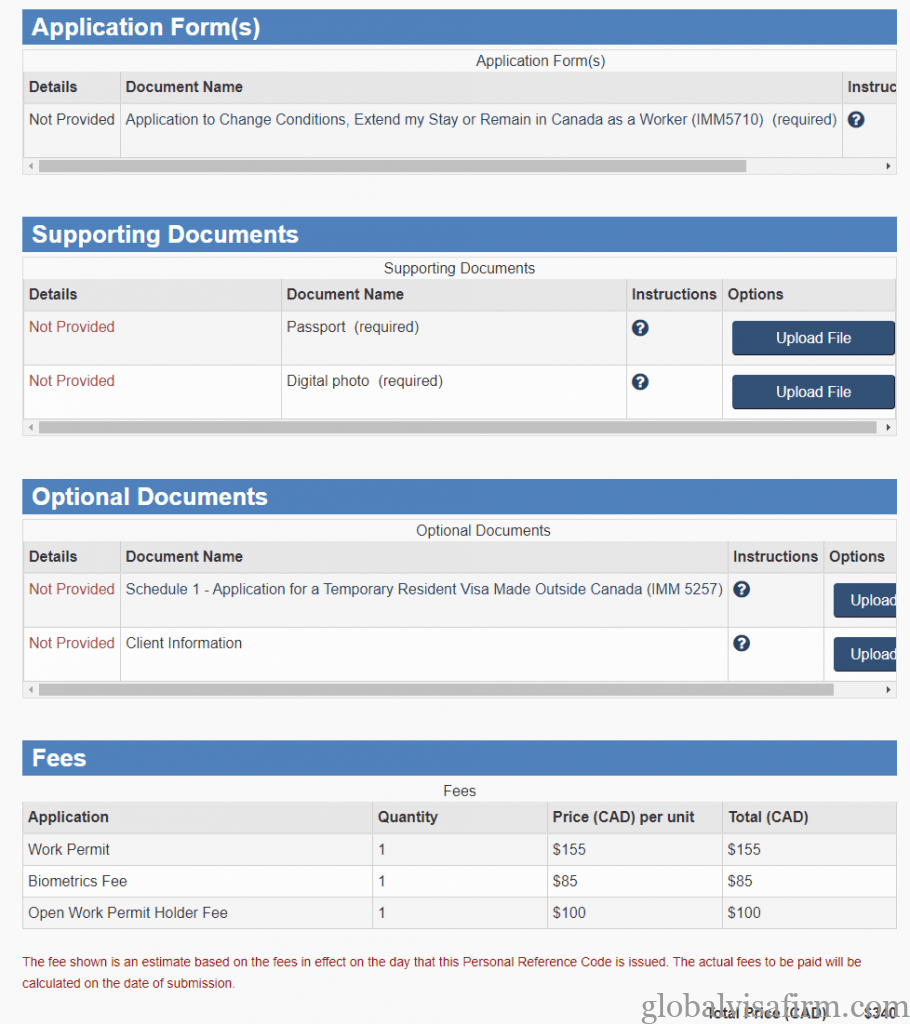Click Optional Documents table horizontal scrollbar
The height and width of the screenshot is (1024, 910).
click(x=436, y=690)
